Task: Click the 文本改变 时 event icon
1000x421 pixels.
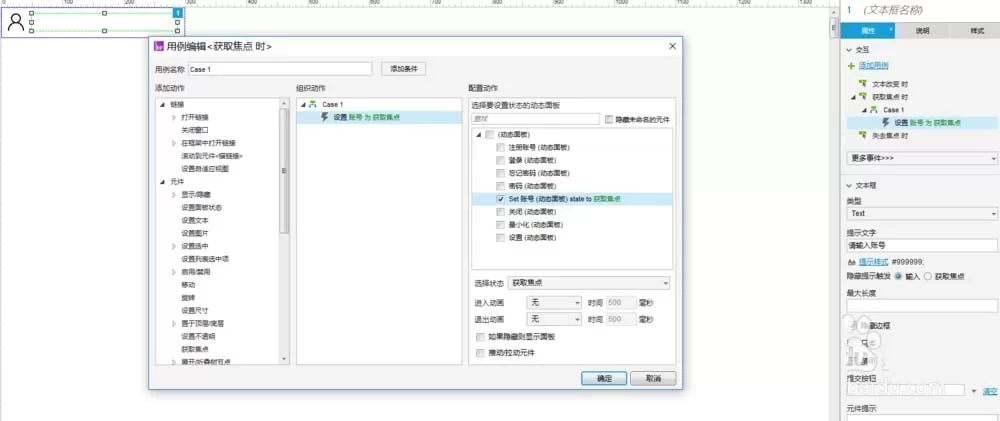Action: (863, 84)
